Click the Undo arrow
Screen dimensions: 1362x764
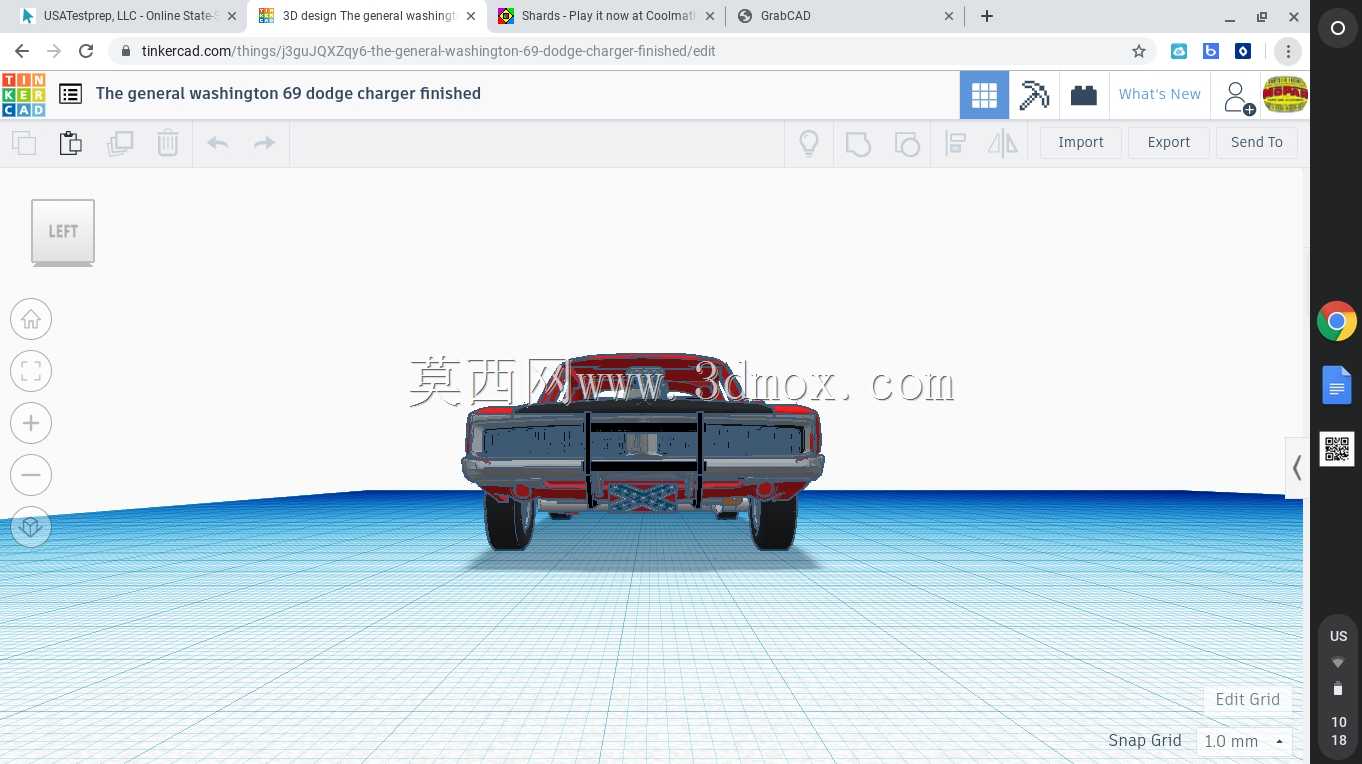[x=217, y=143]
